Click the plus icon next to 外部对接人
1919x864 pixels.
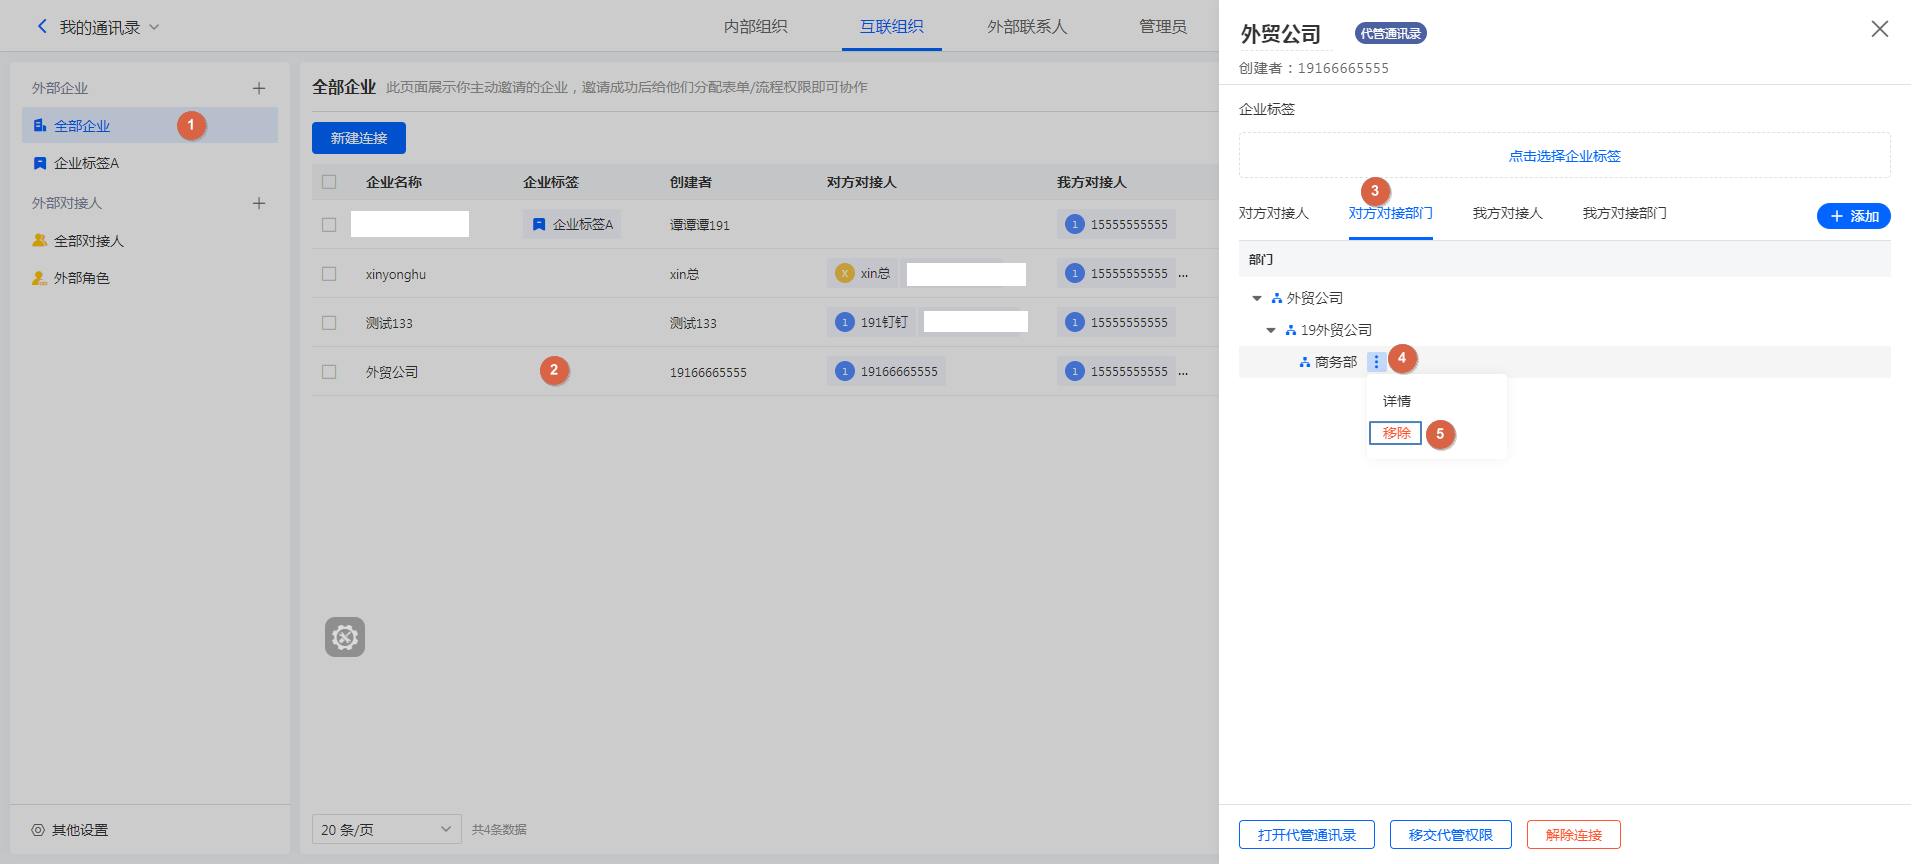(259, 203)
